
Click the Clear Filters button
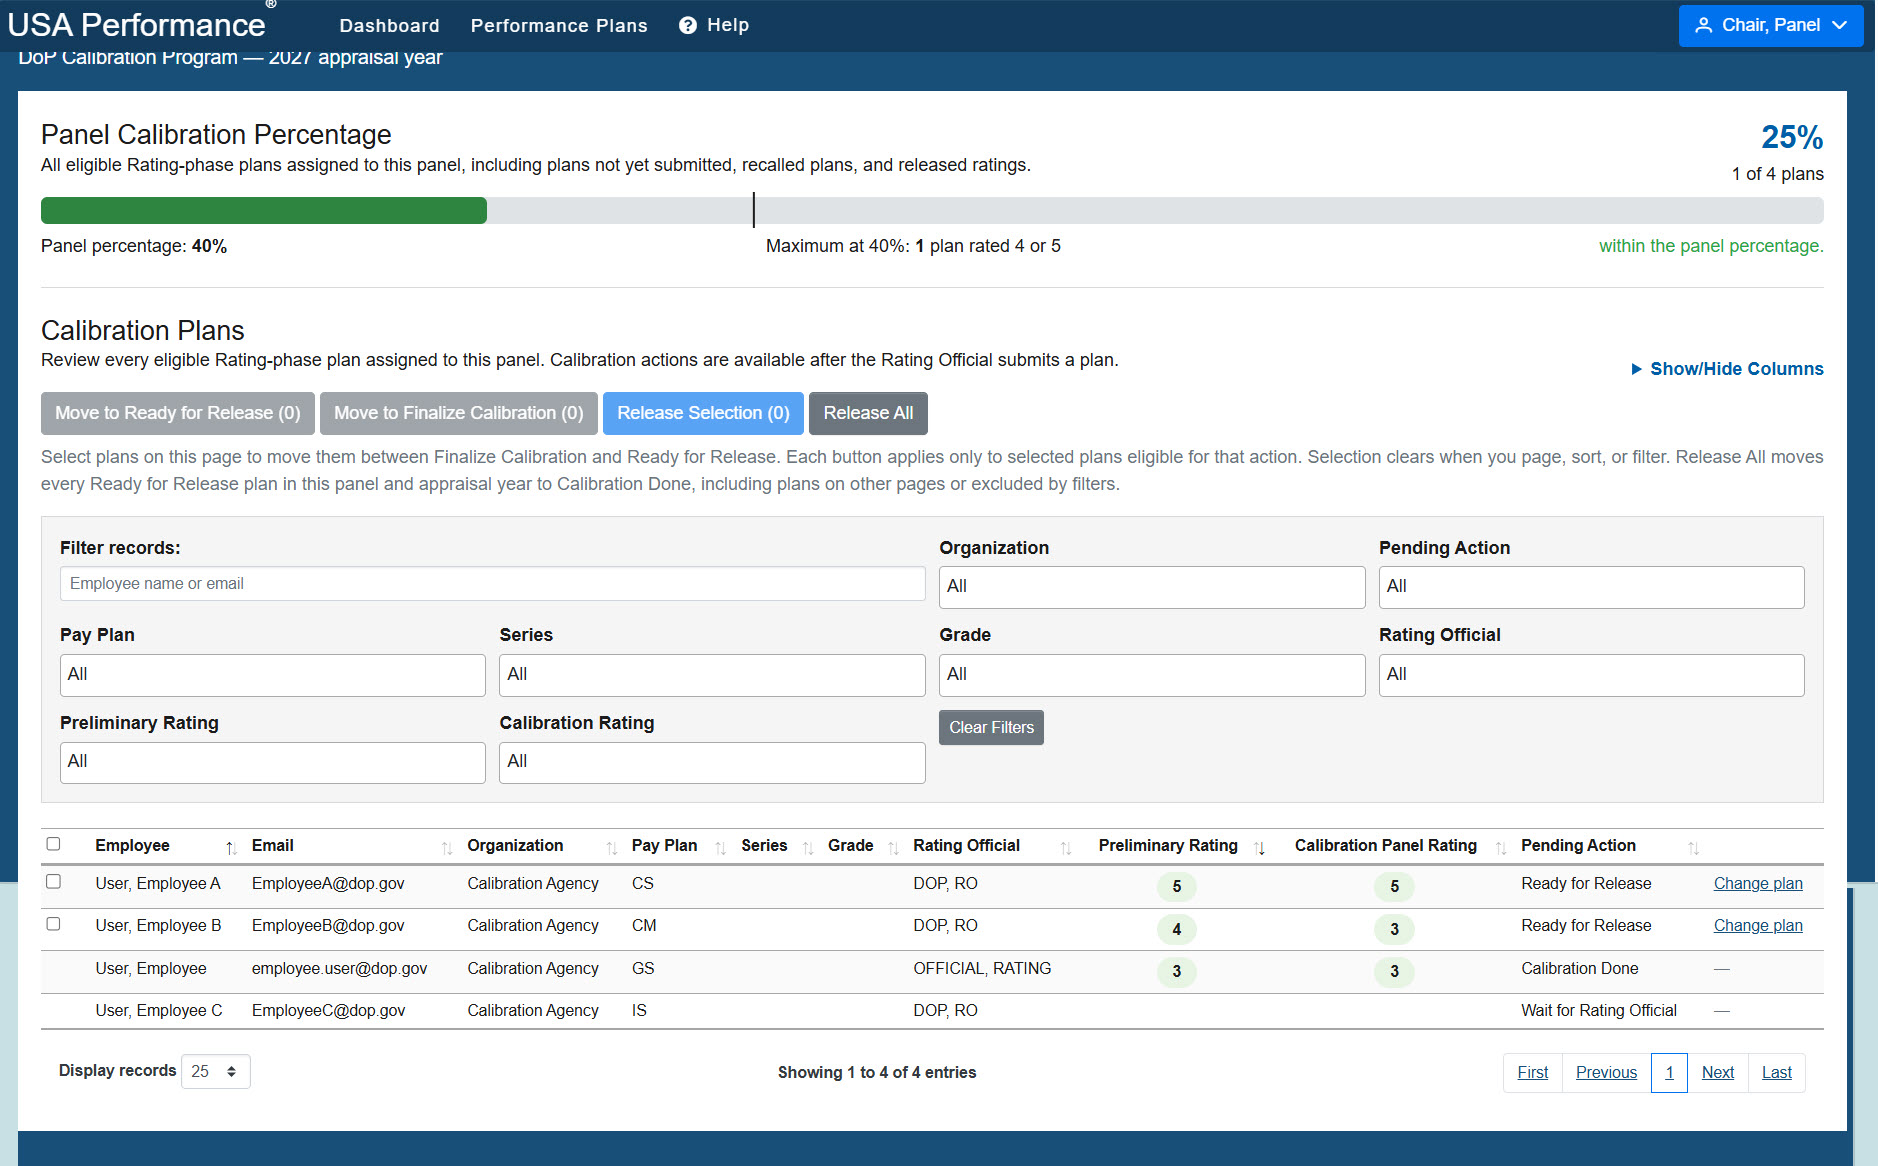tap(991, 727)
